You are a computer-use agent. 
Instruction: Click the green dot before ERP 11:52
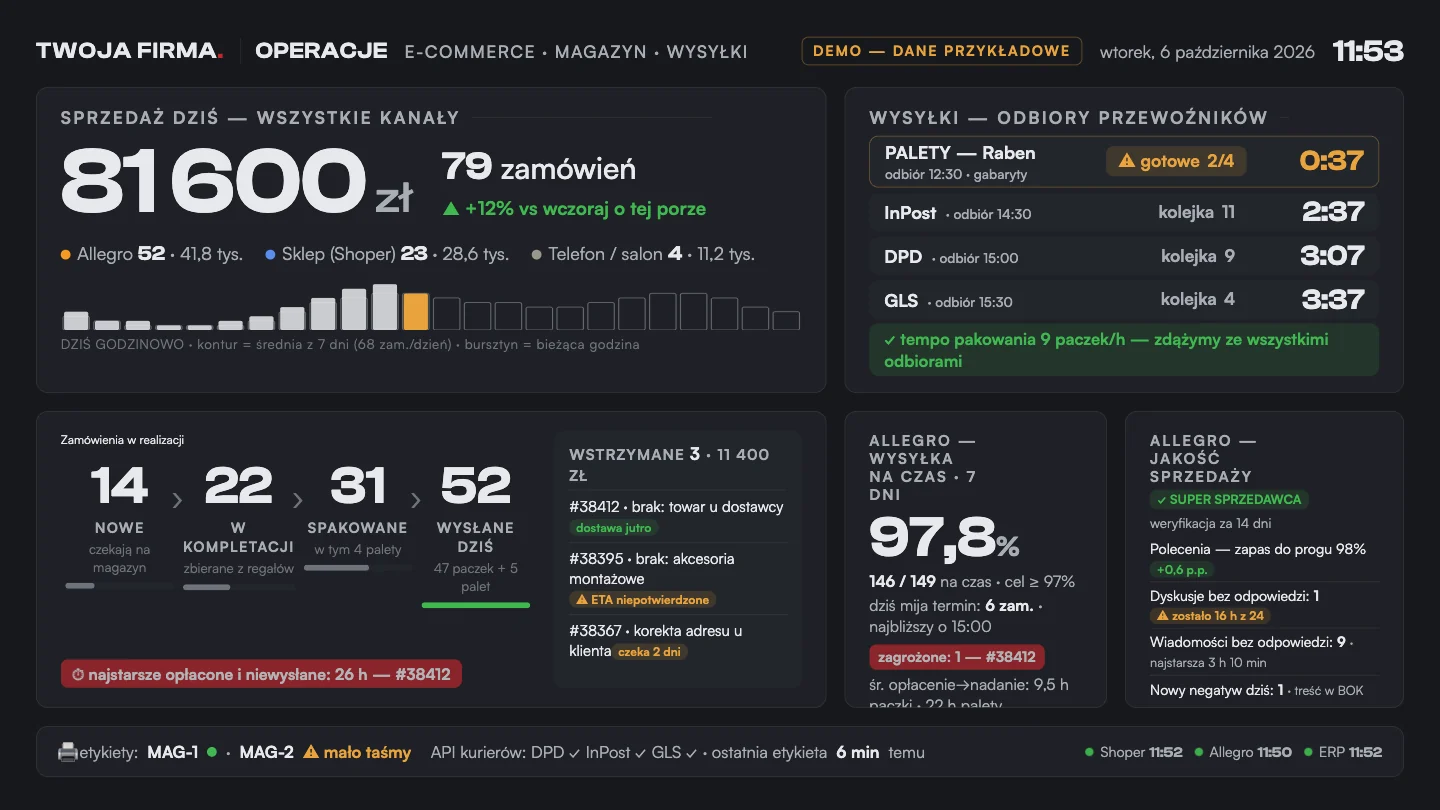coord(1308,752)
